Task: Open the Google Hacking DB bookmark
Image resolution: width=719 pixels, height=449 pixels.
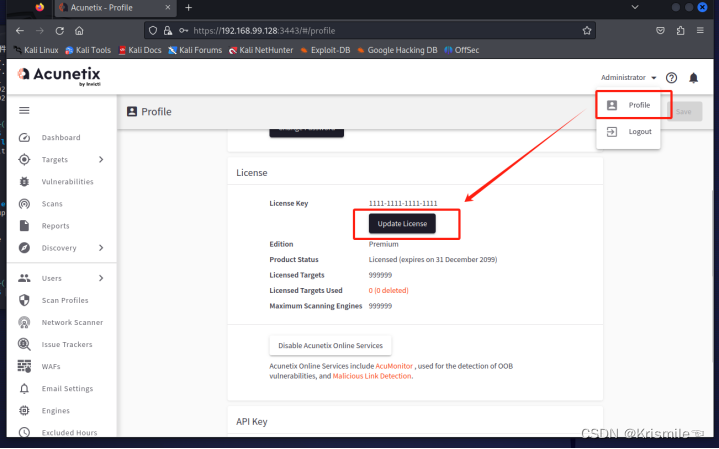Action: 397,50
